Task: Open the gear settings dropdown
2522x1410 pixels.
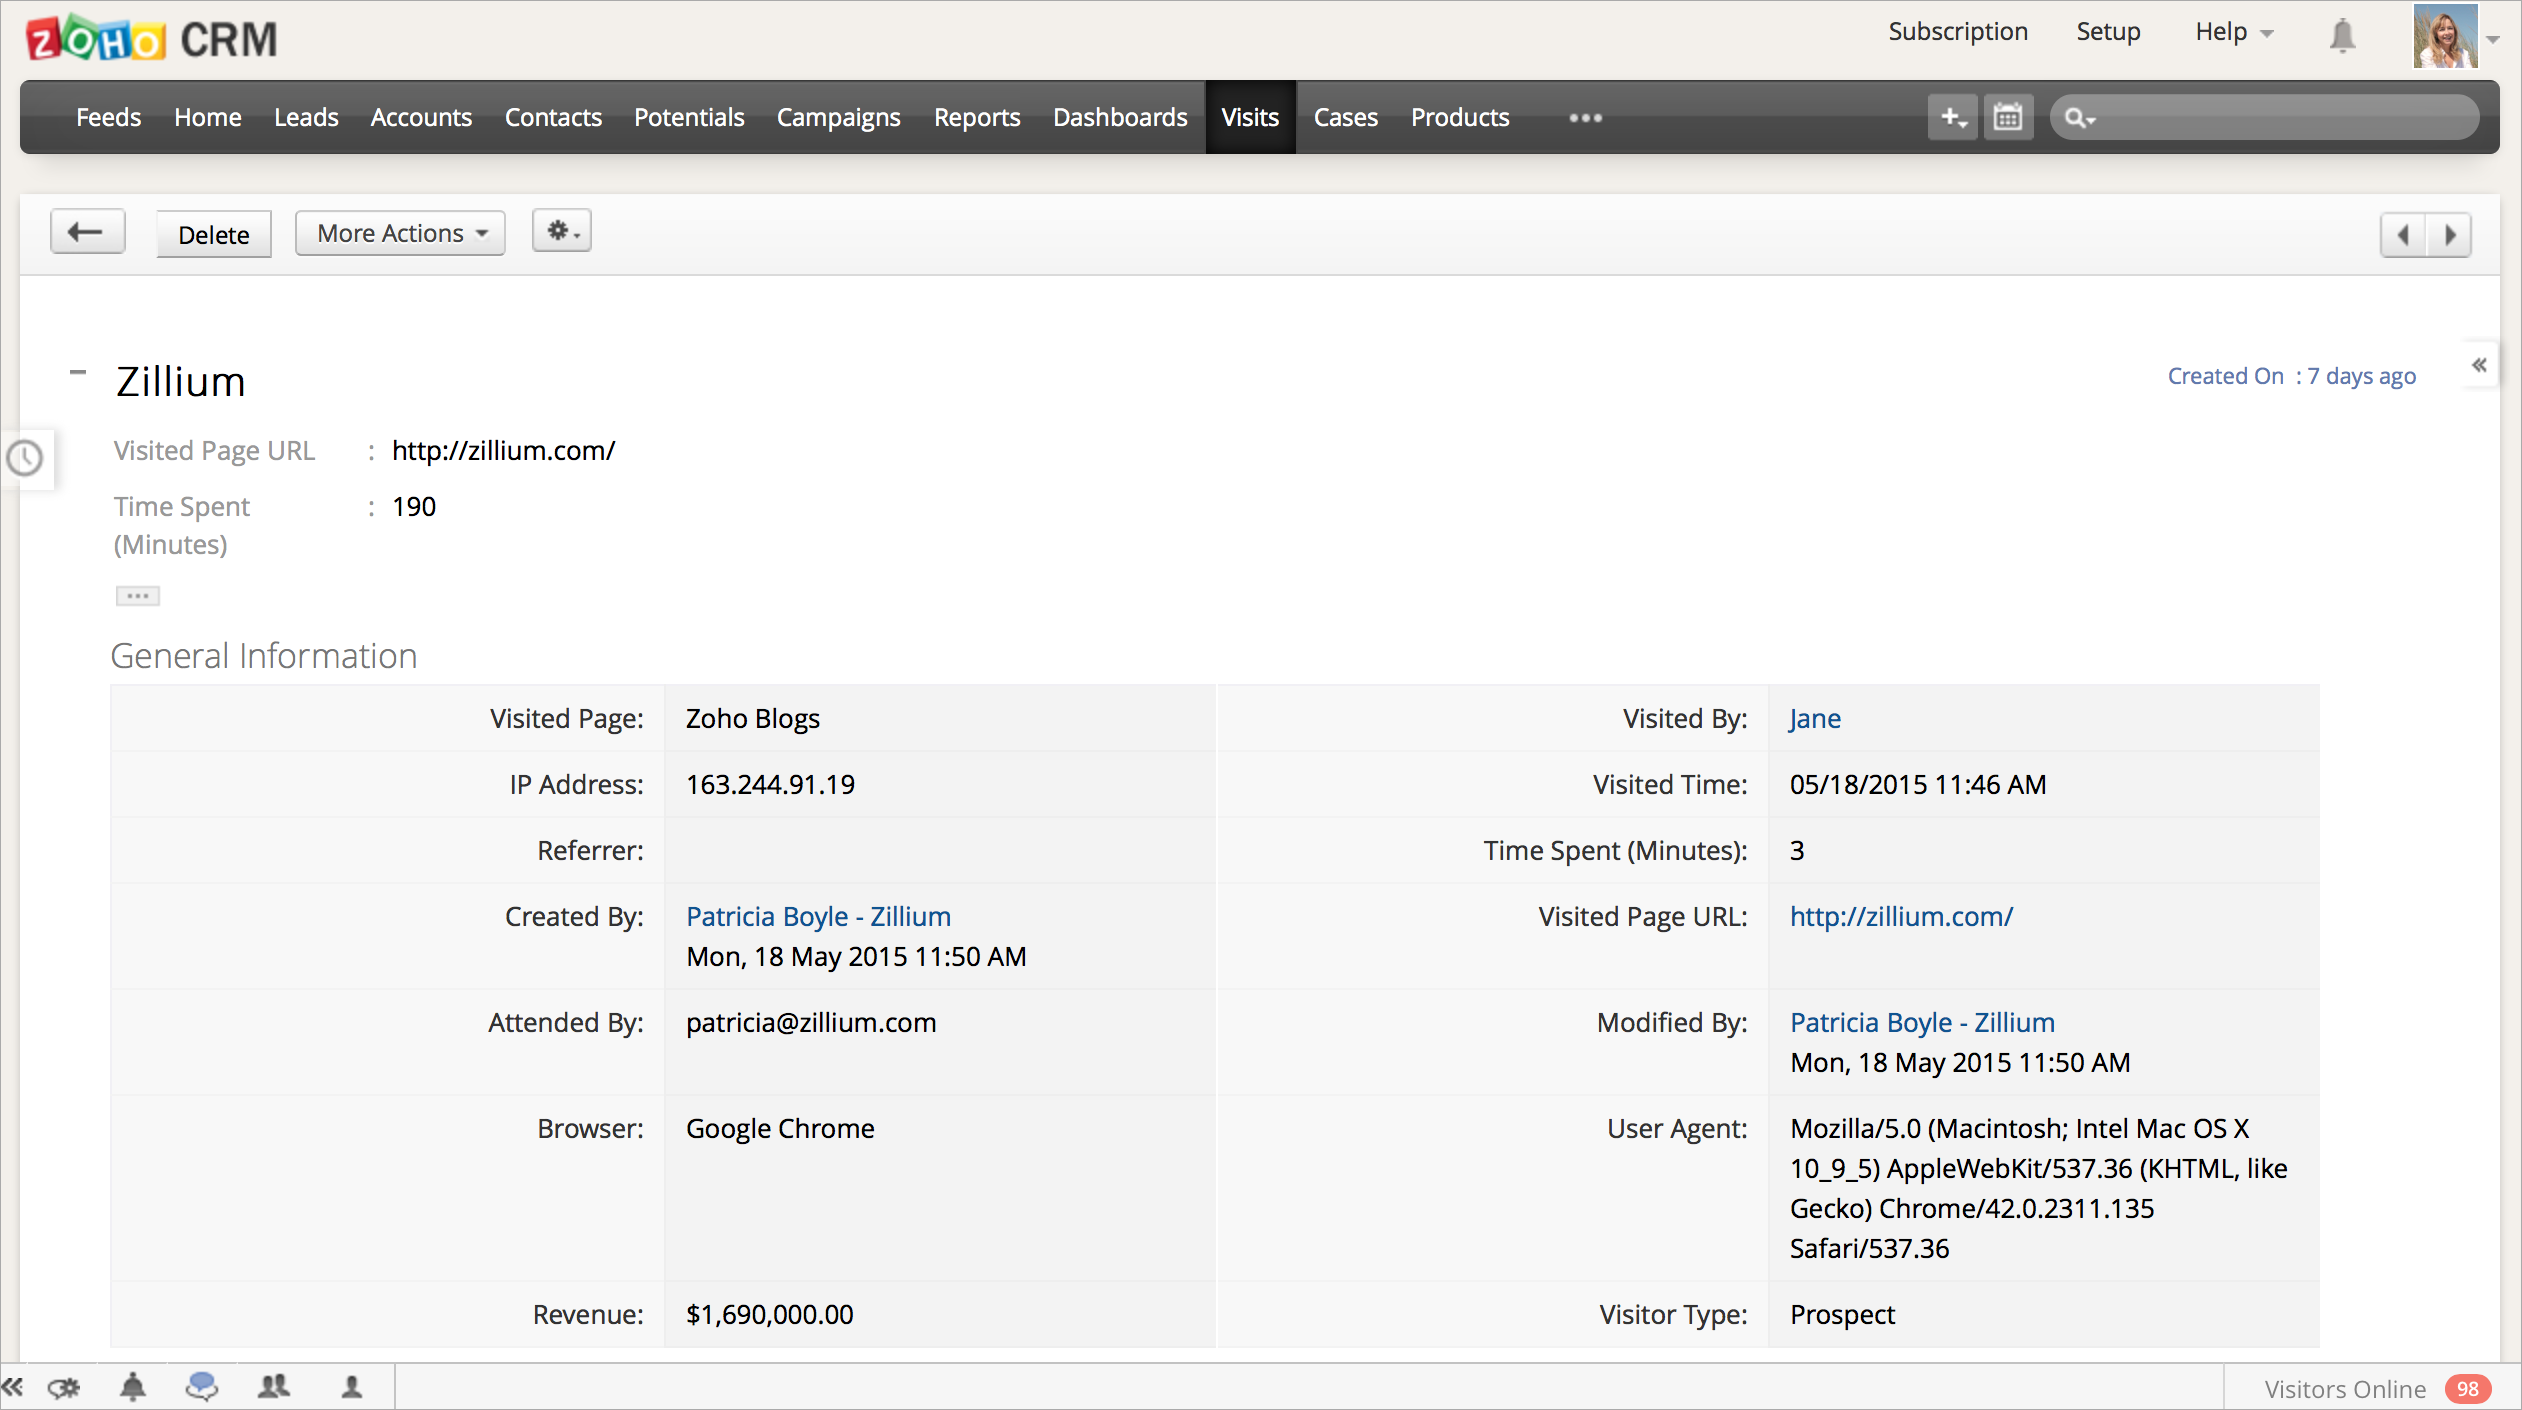Action: [x=562, y=231]
